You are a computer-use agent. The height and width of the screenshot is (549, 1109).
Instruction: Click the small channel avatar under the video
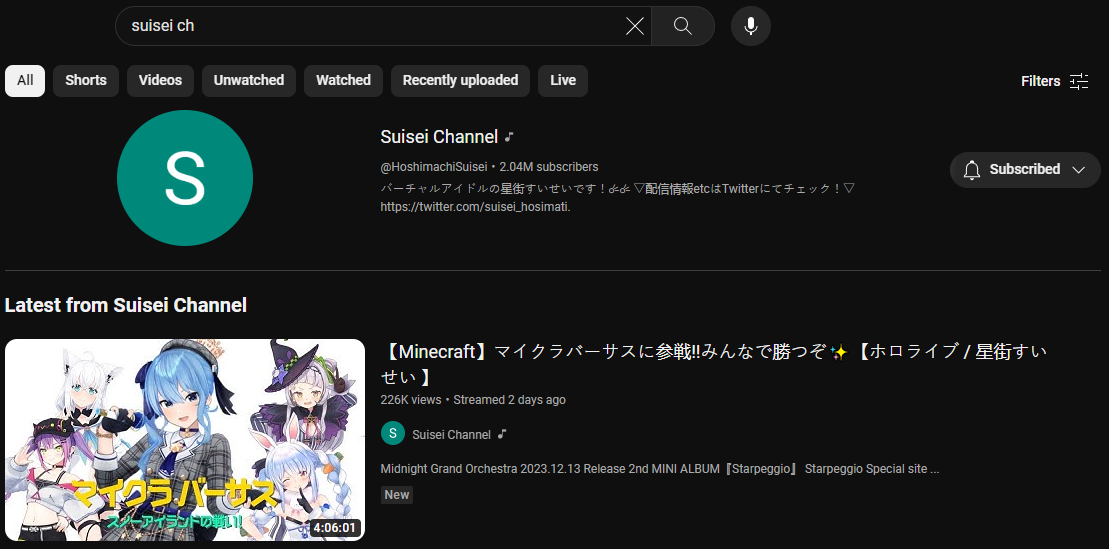(x=393, y=434)
